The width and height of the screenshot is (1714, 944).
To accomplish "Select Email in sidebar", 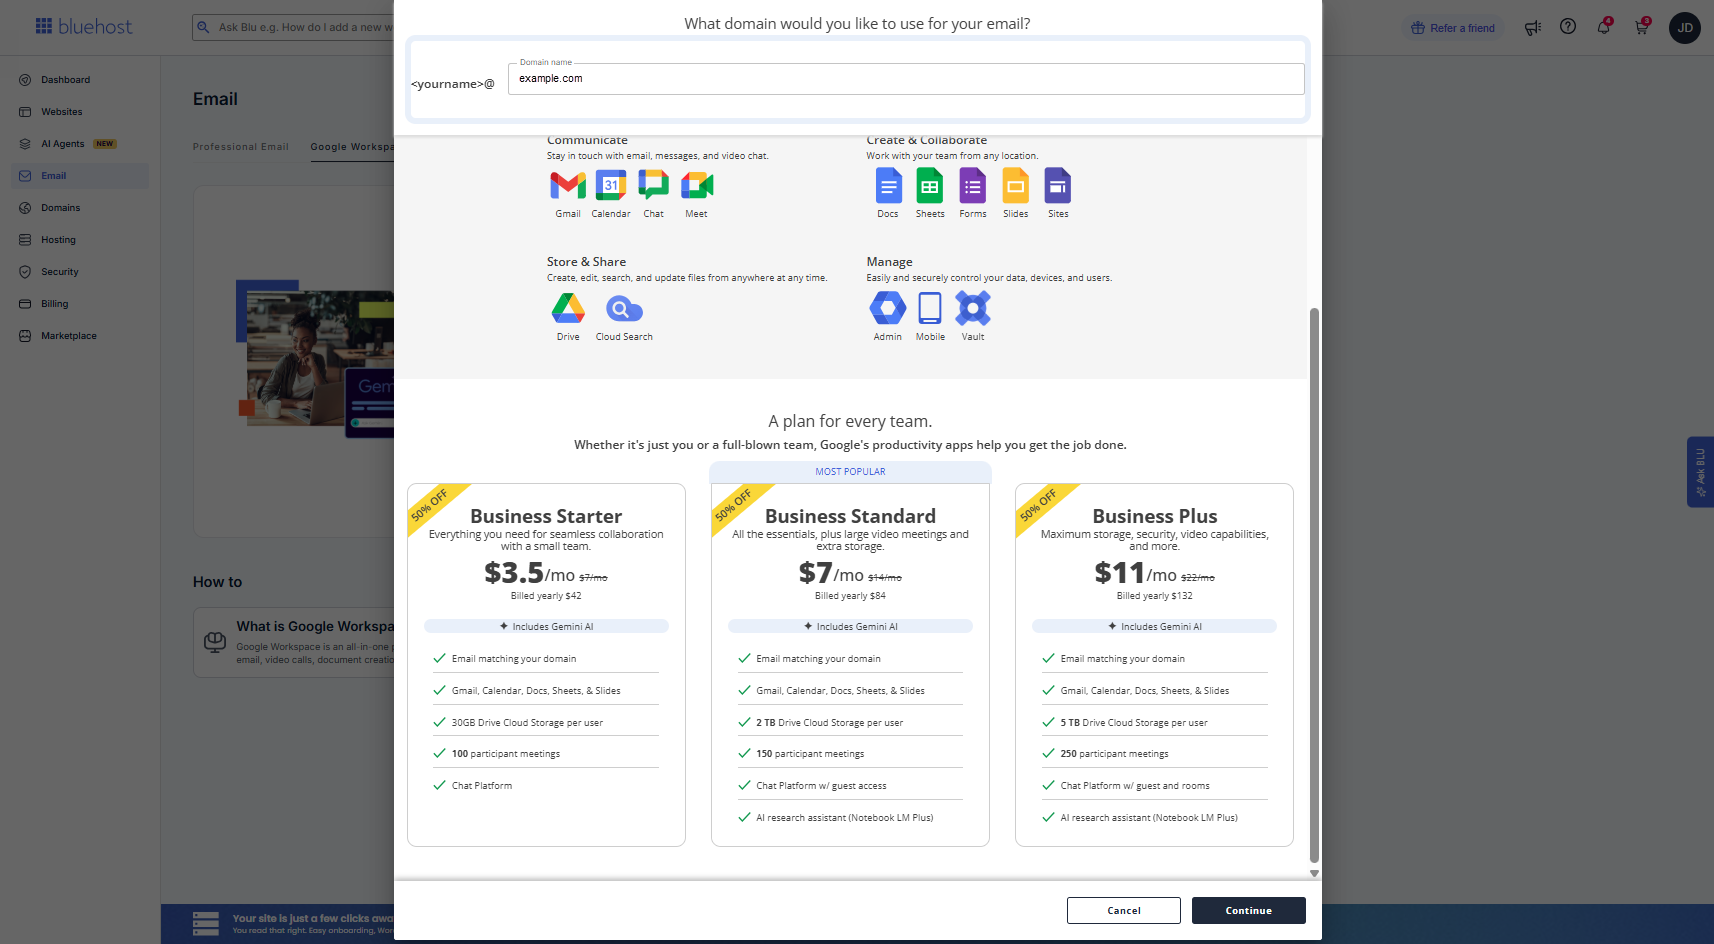I will pos(80,176).
